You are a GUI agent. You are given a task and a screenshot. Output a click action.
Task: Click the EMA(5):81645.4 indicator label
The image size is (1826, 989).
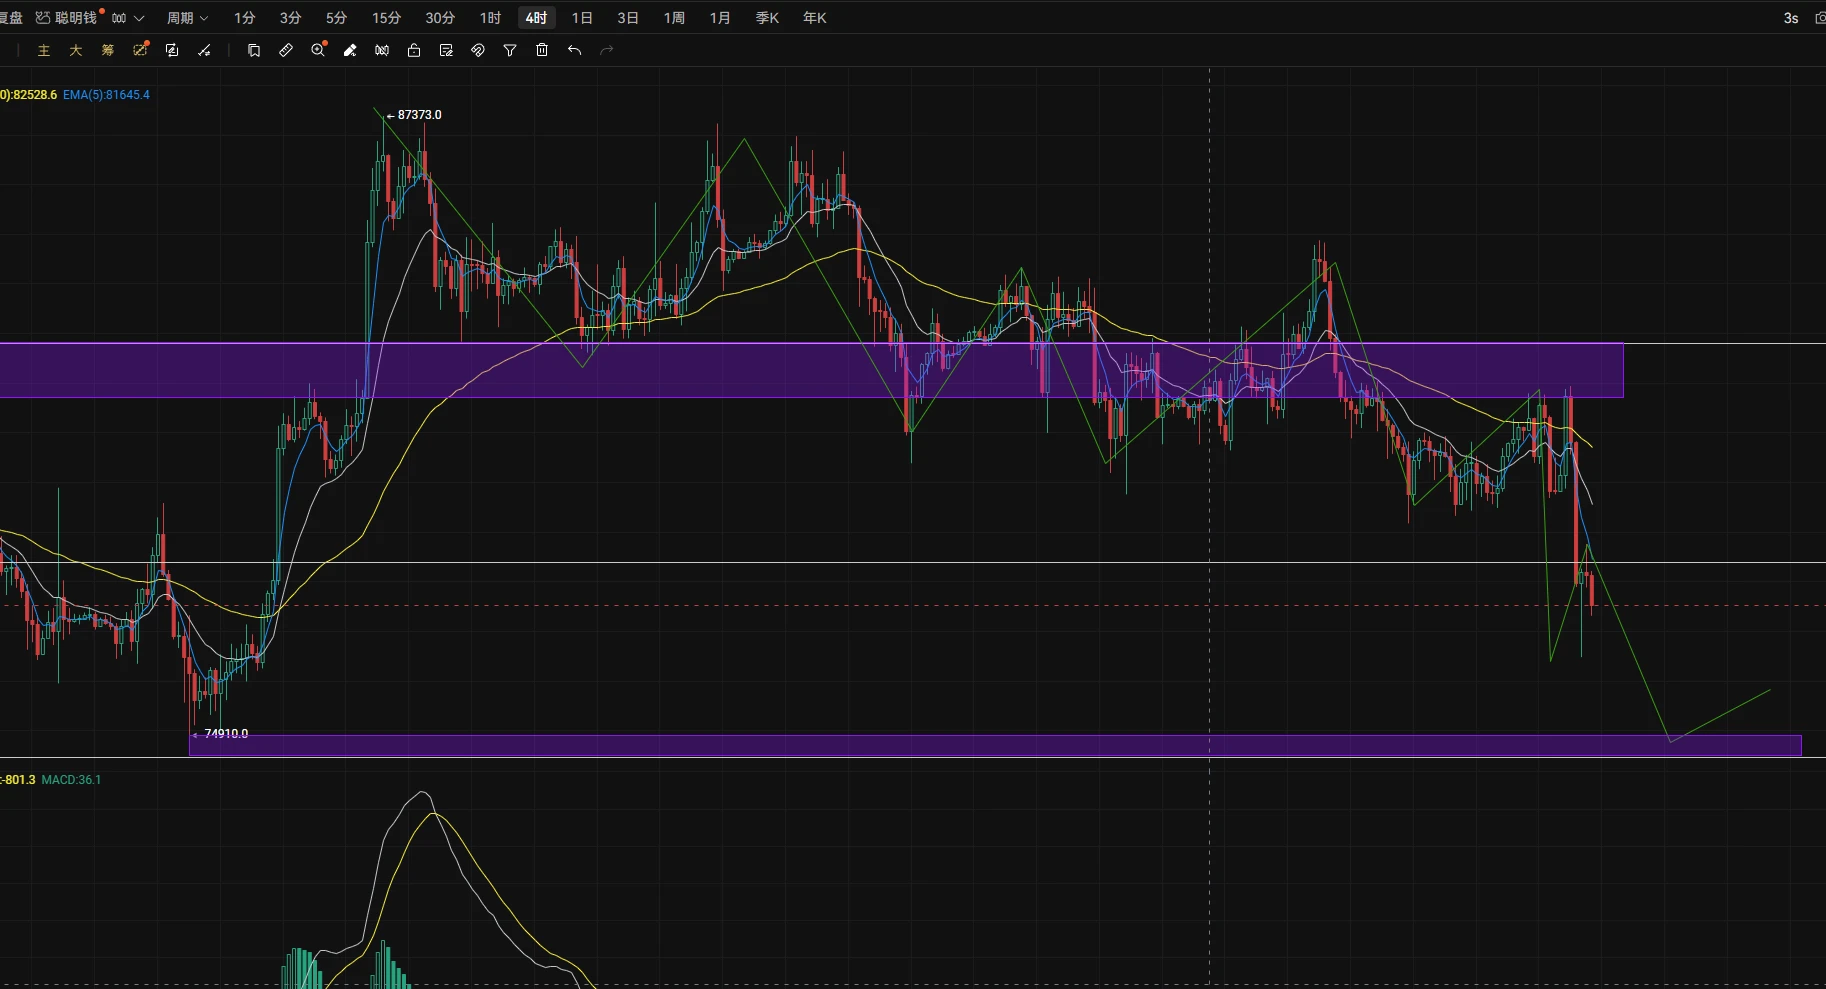point(106,95)
